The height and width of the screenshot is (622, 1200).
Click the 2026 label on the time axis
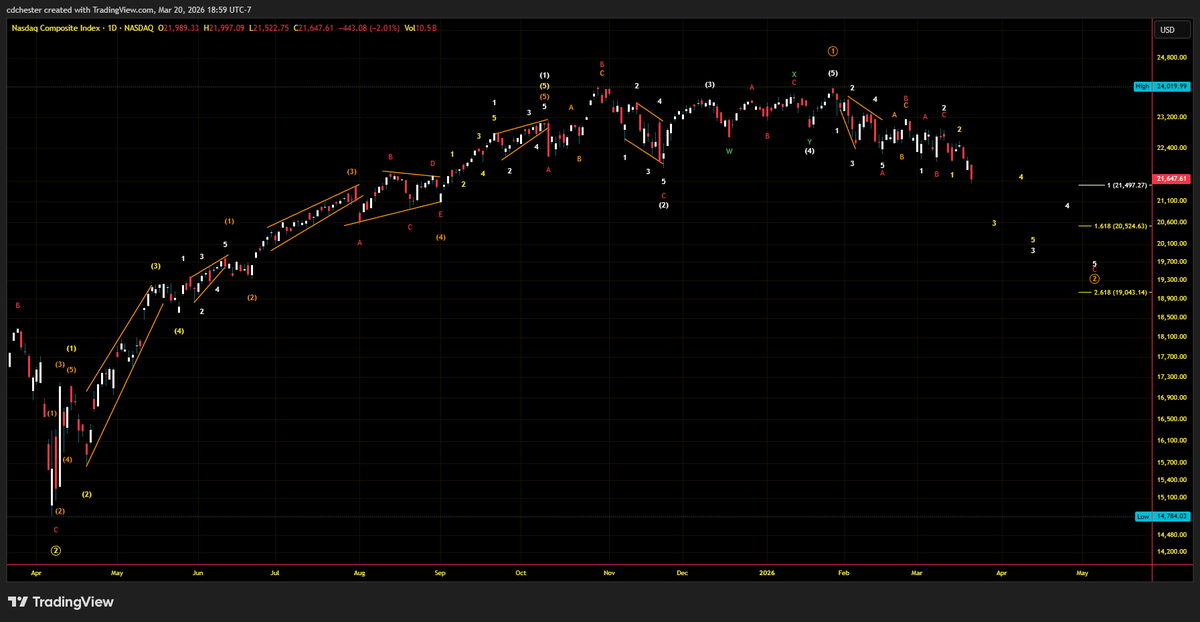pos(765,574)
